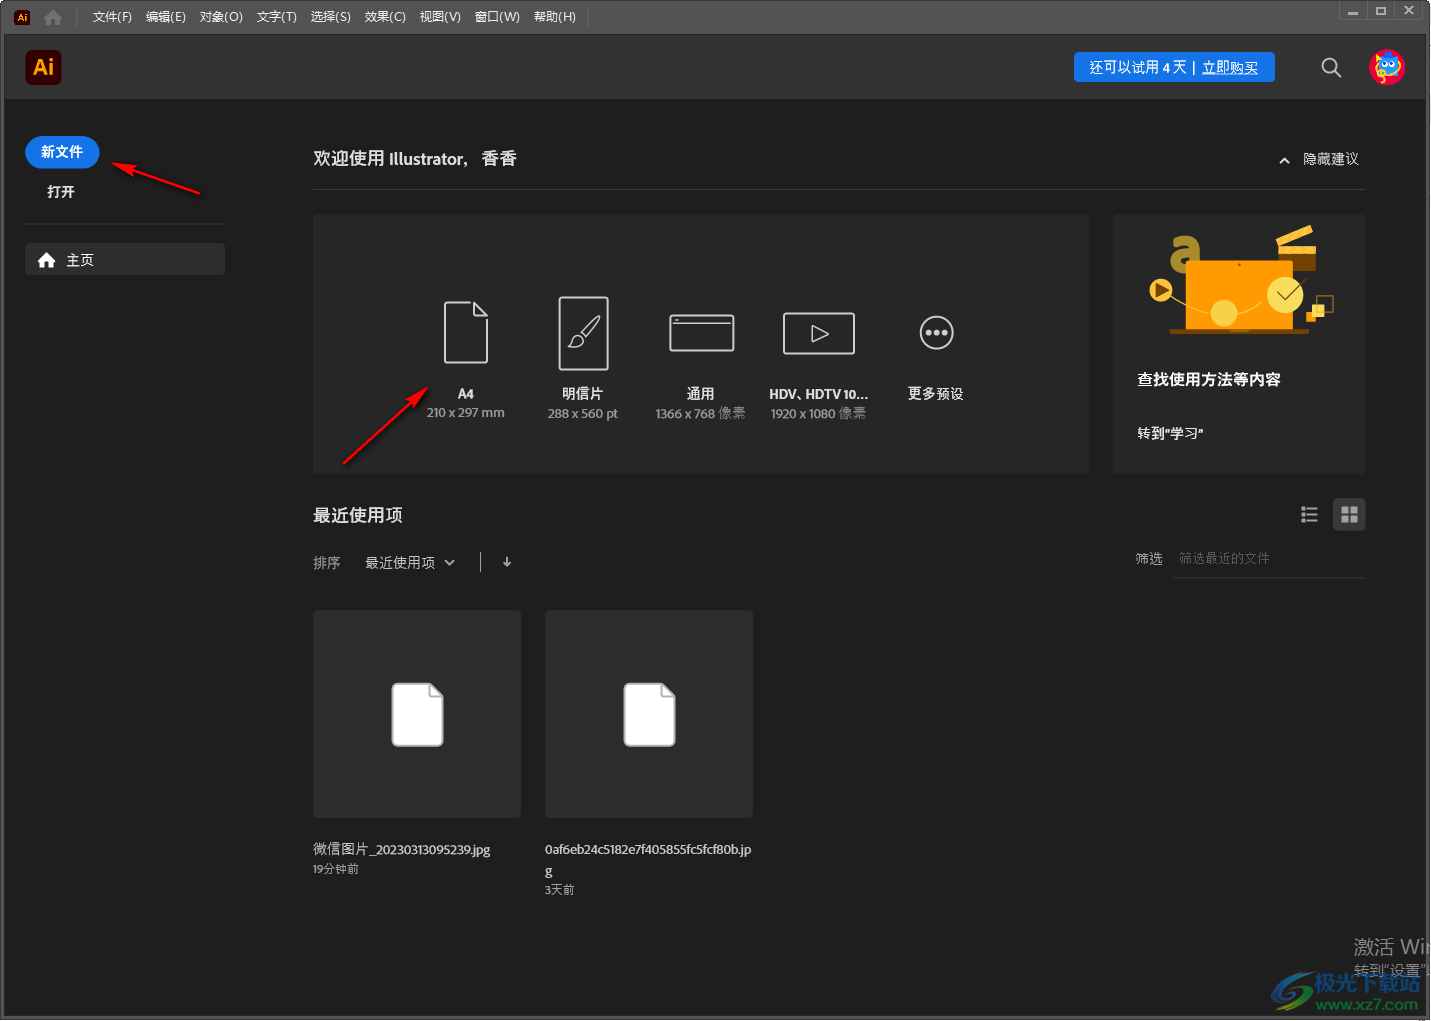Viewport: 1431px width, 1021px height.
Task: Click the 立即购买 trial link
Action: [x=1230, y=67]
